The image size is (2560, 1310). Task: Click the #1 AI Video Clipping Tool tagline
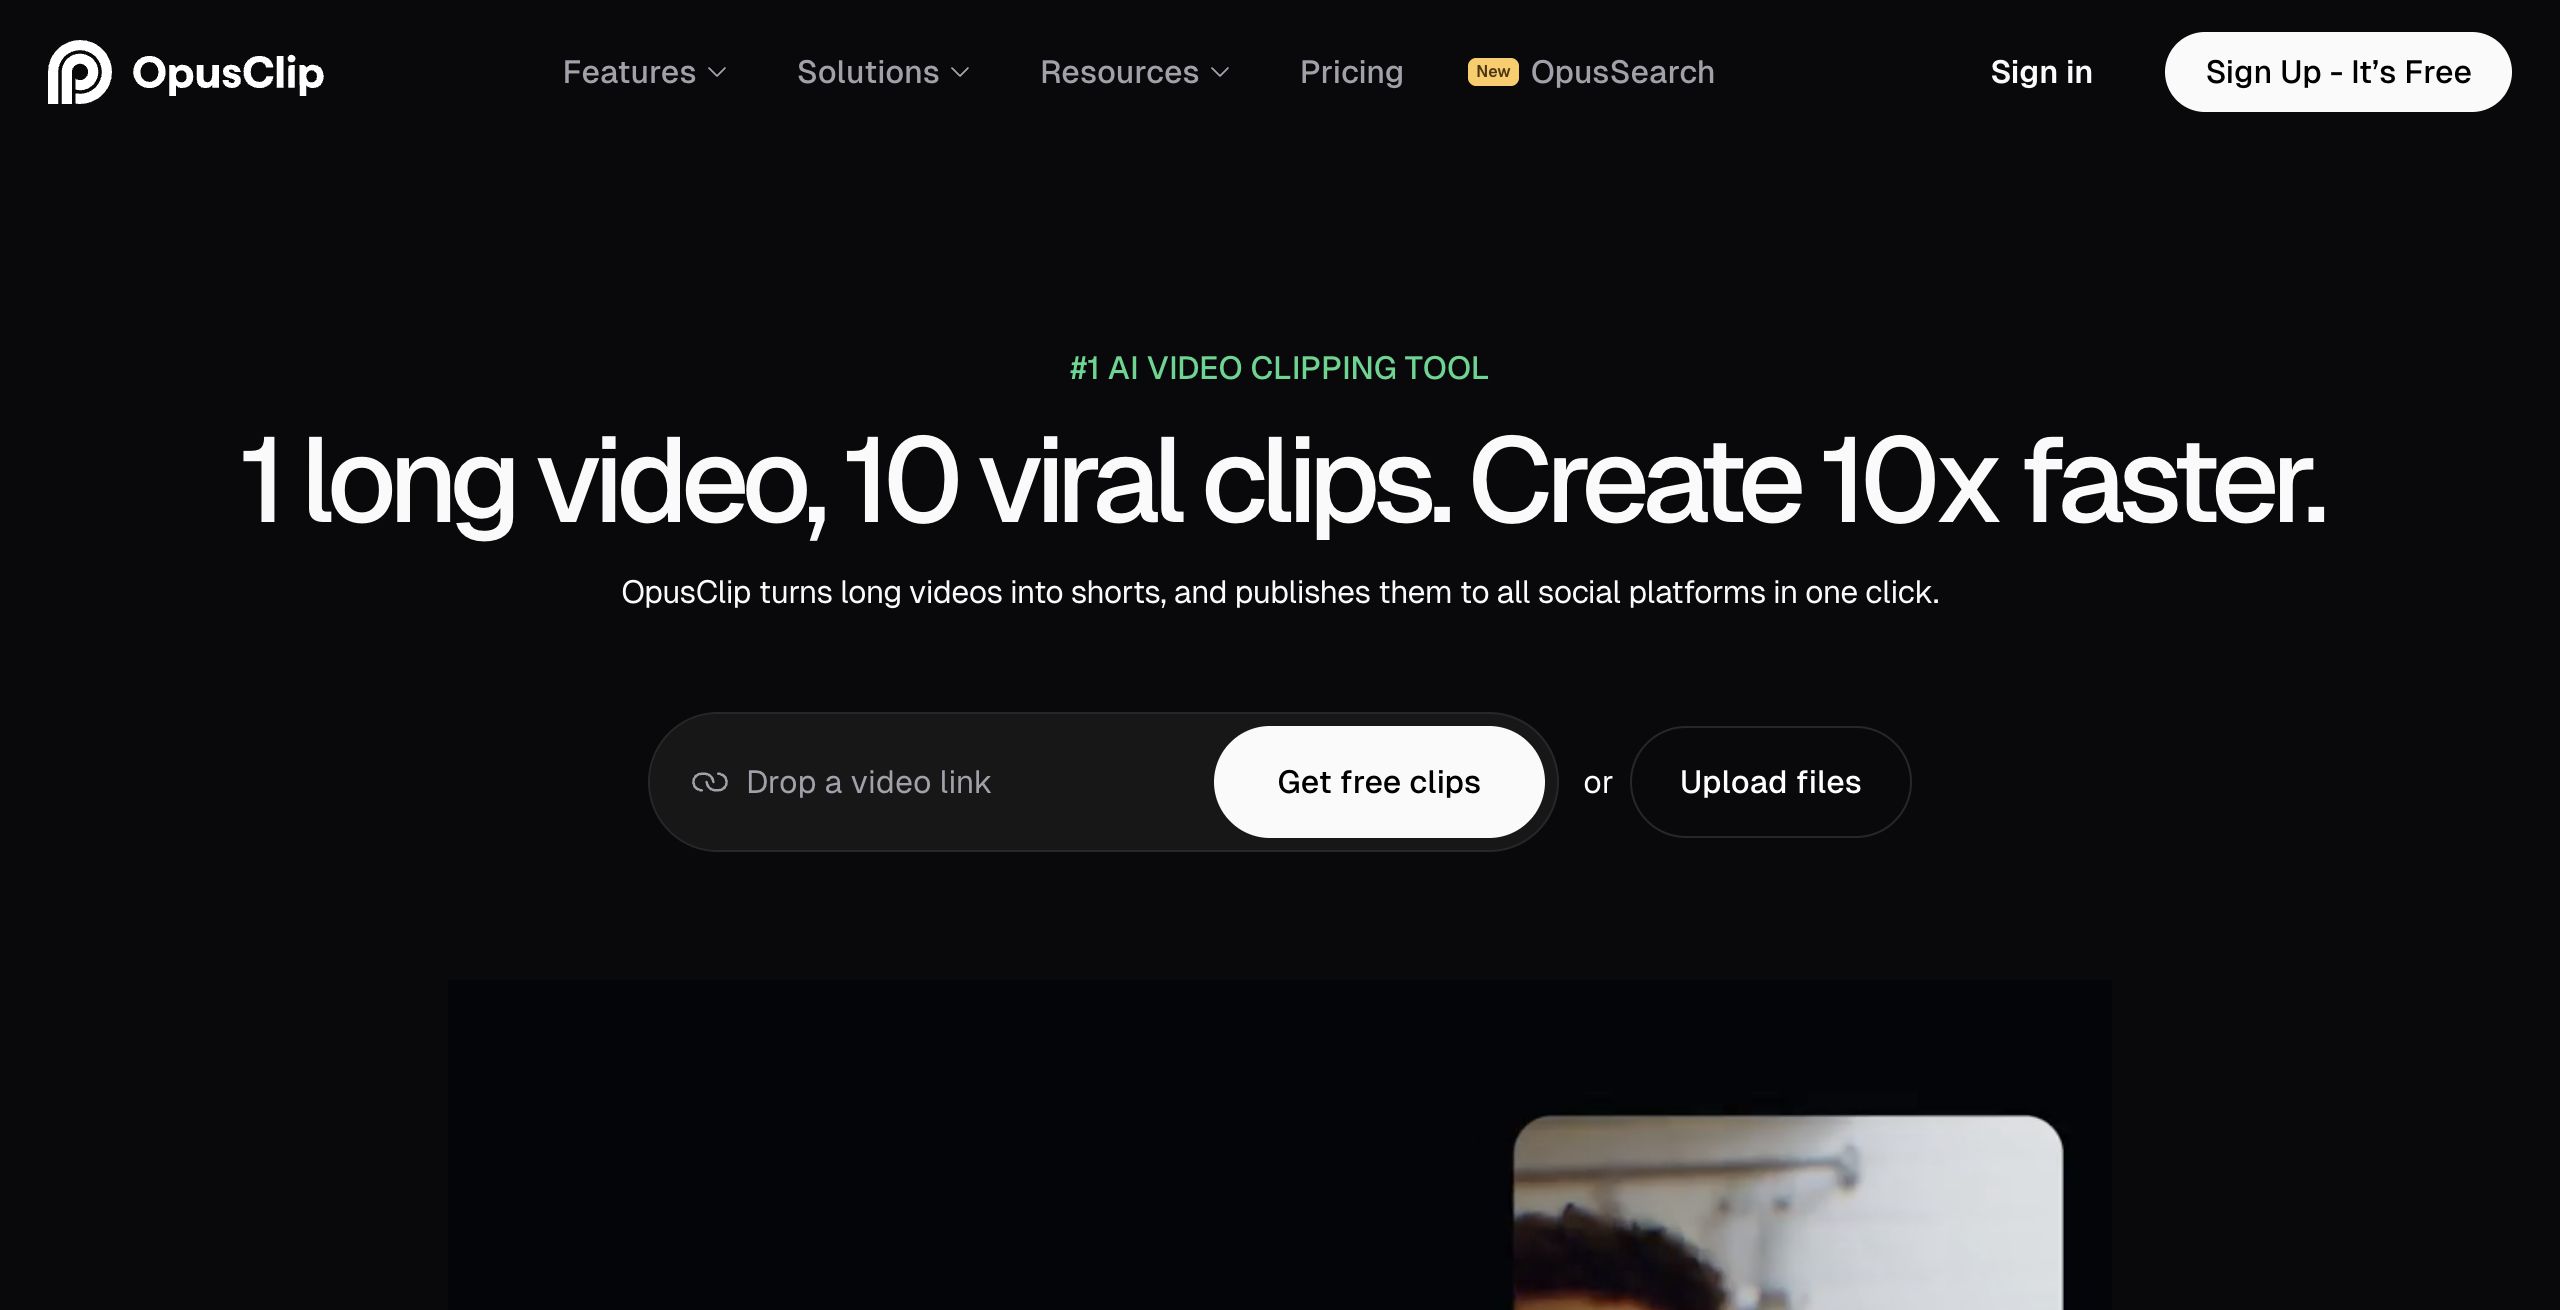coord(1279,368)
